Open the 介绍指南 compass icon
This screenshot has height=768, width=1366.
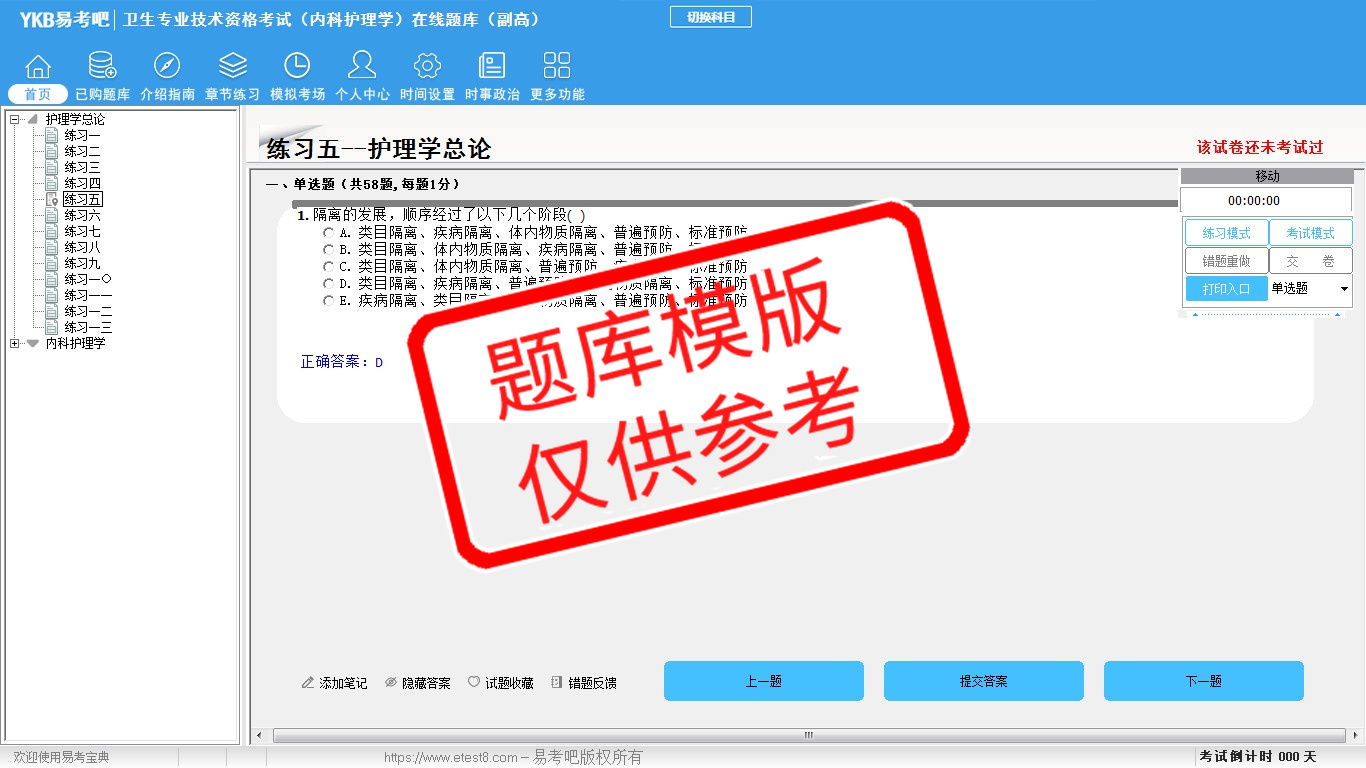point(167,66)
